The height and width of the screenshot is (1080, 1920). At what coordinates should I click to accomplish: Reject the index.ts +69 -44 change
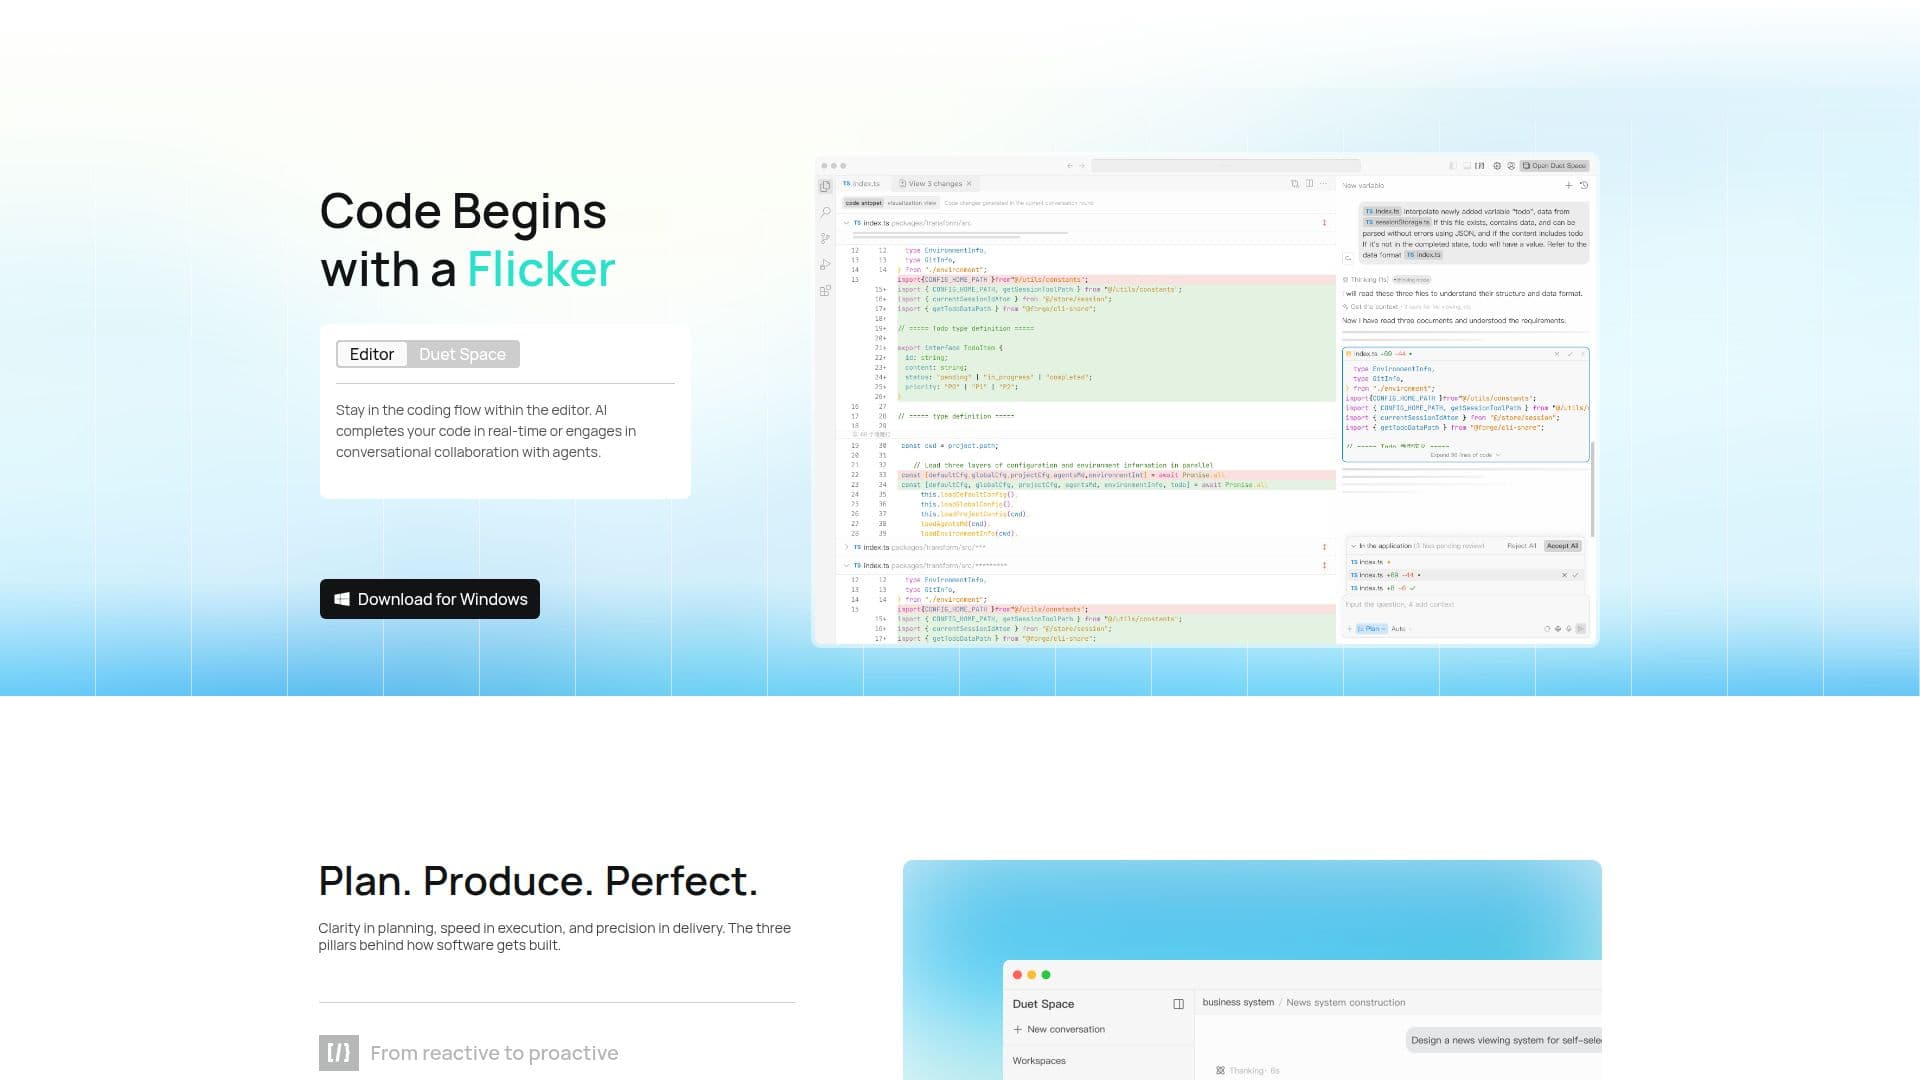coord(1564,575)
